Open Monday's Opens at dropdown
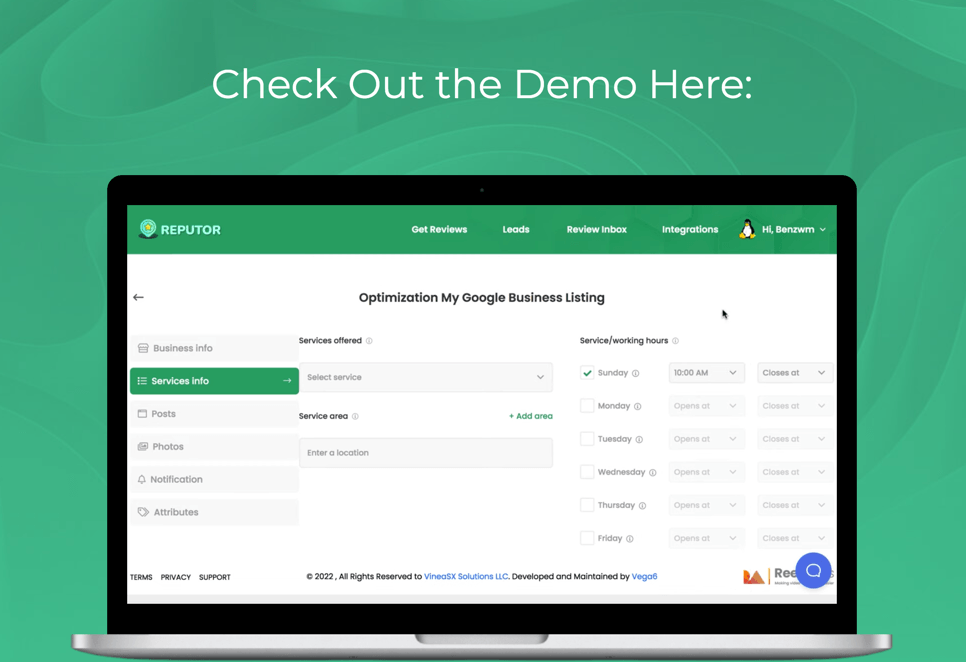Image resolution: width=966 pixels, height=662 pixels. [x=706, y=406]
